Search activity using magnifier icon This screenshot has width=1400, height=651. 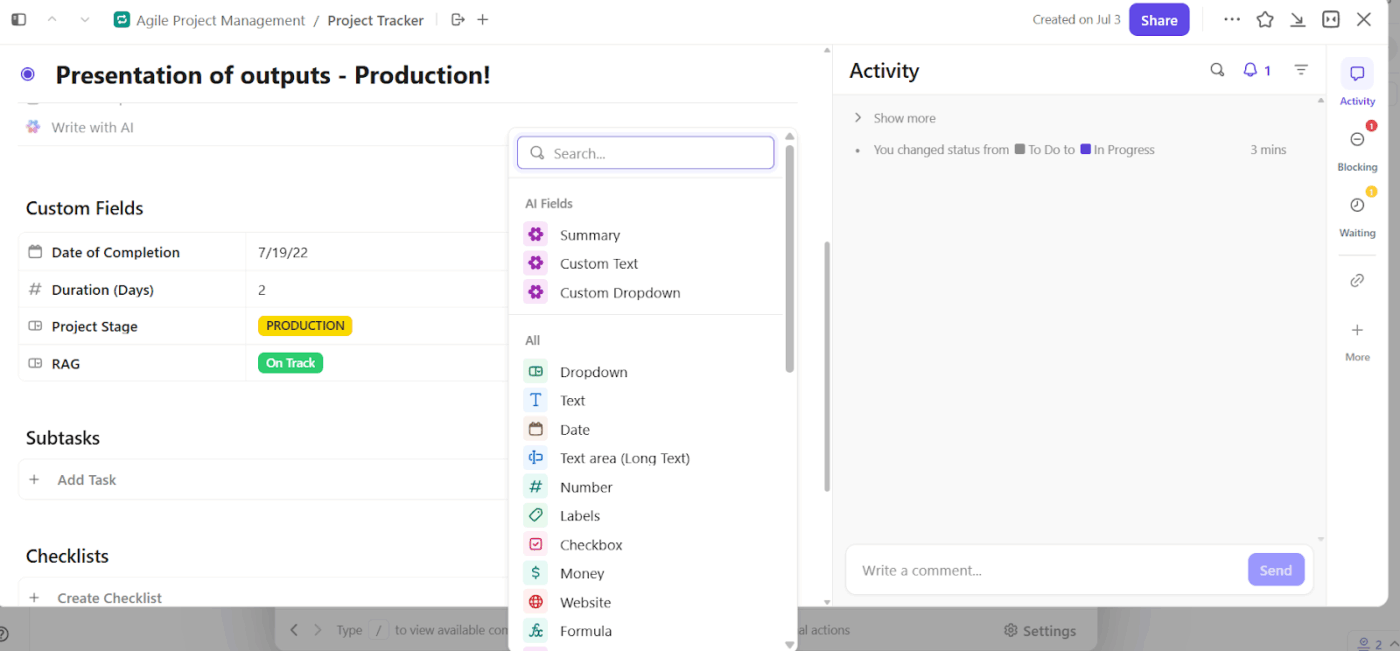point(1217,70)
